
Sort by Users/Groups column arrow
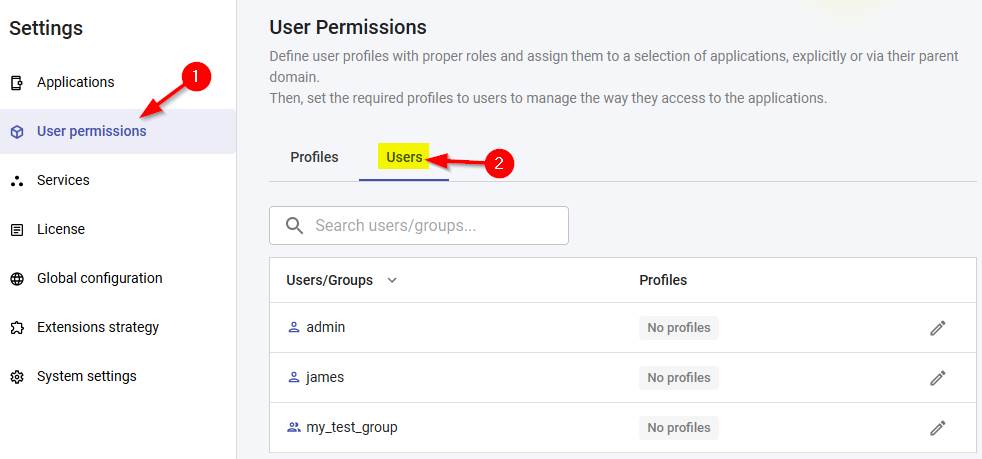(x=392, y=281)
